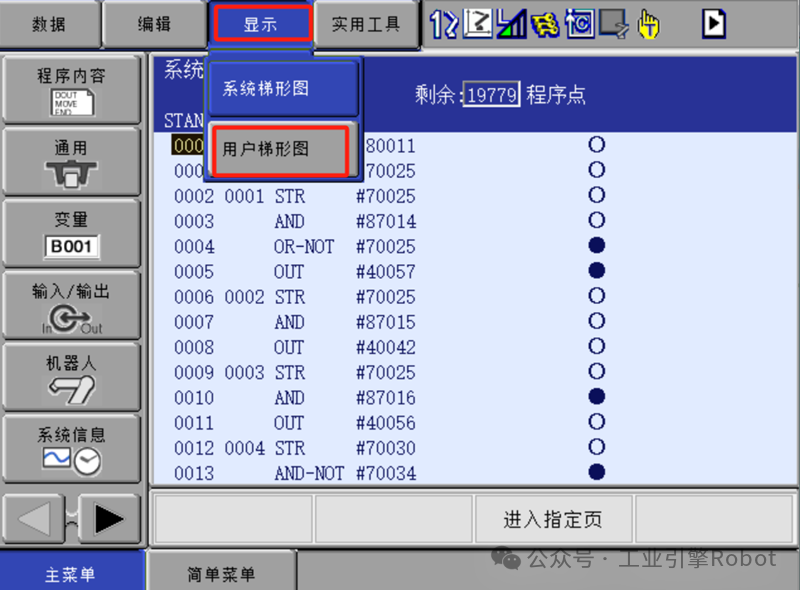
Task: Click the yellow hand teach mode icon
Action: [x=648, y=24]
